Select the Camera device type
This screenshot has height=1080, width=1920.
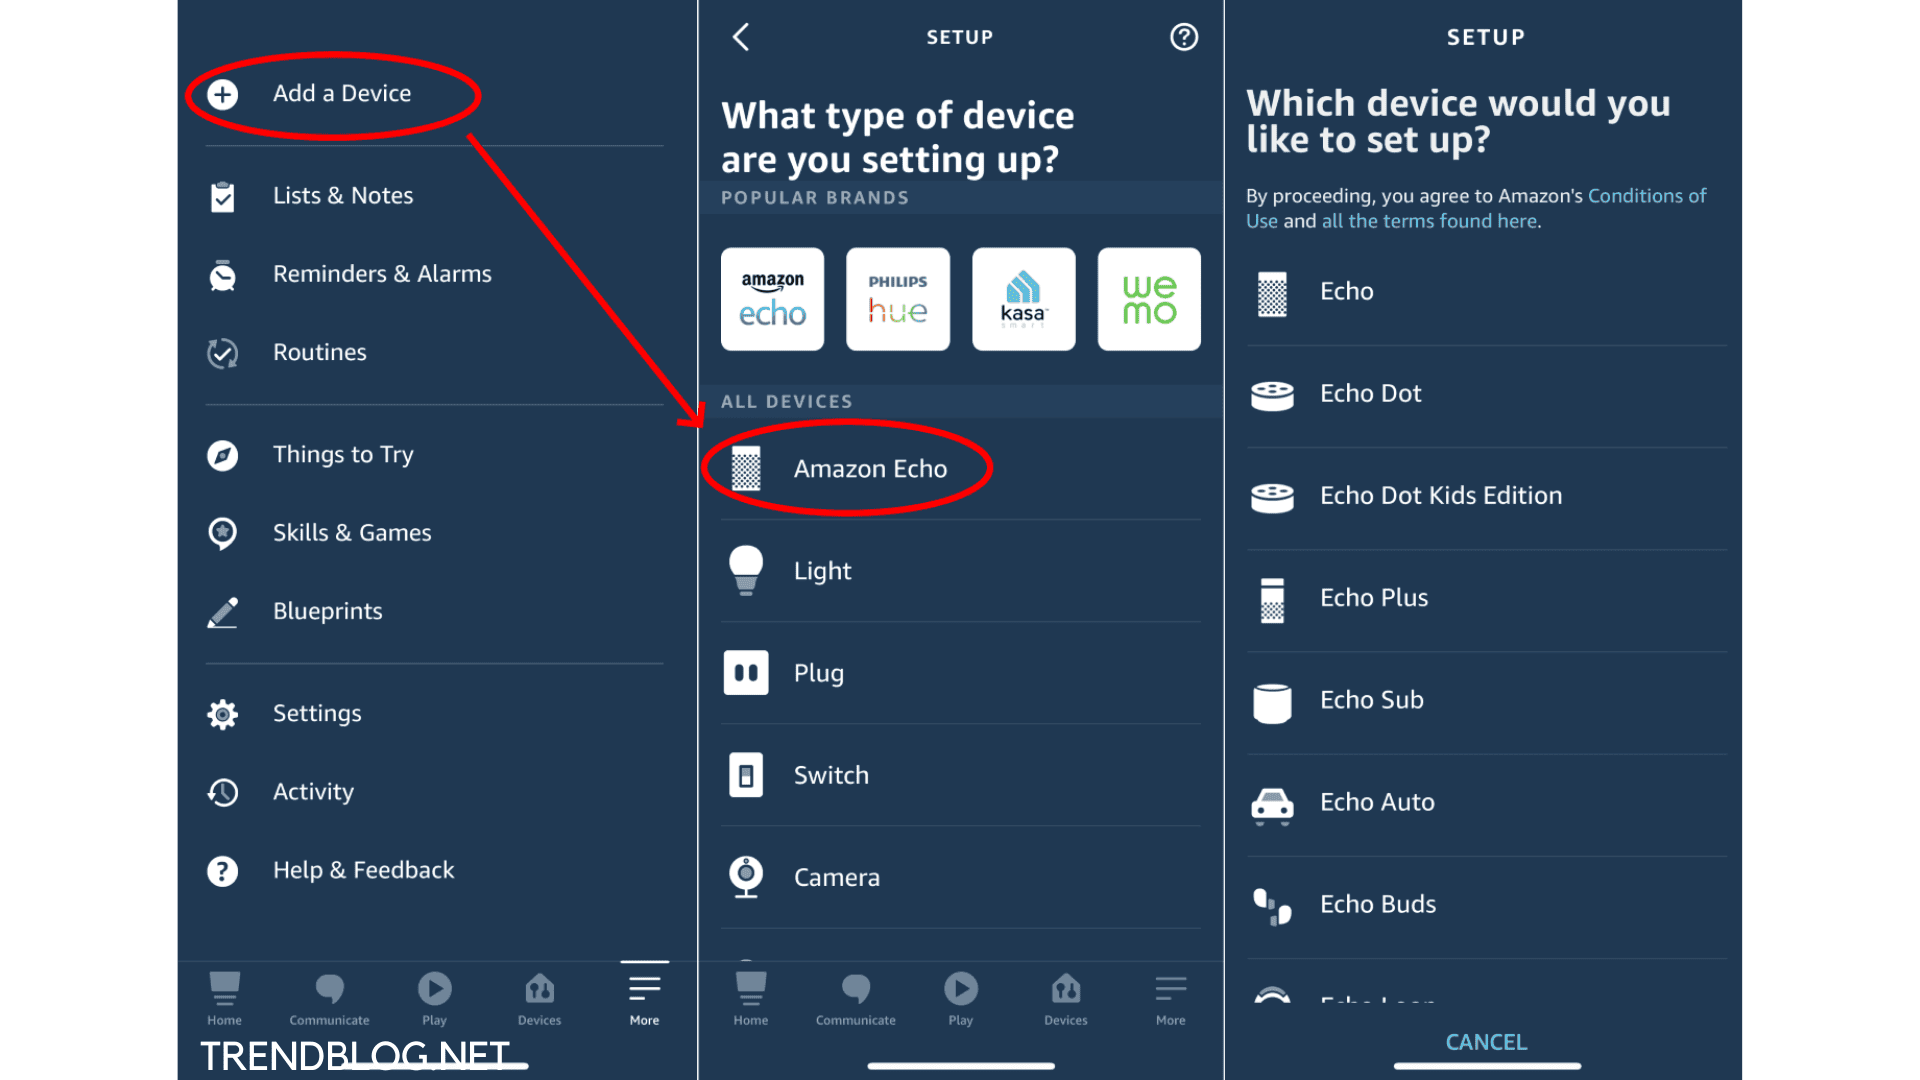[x=960, y=877]
